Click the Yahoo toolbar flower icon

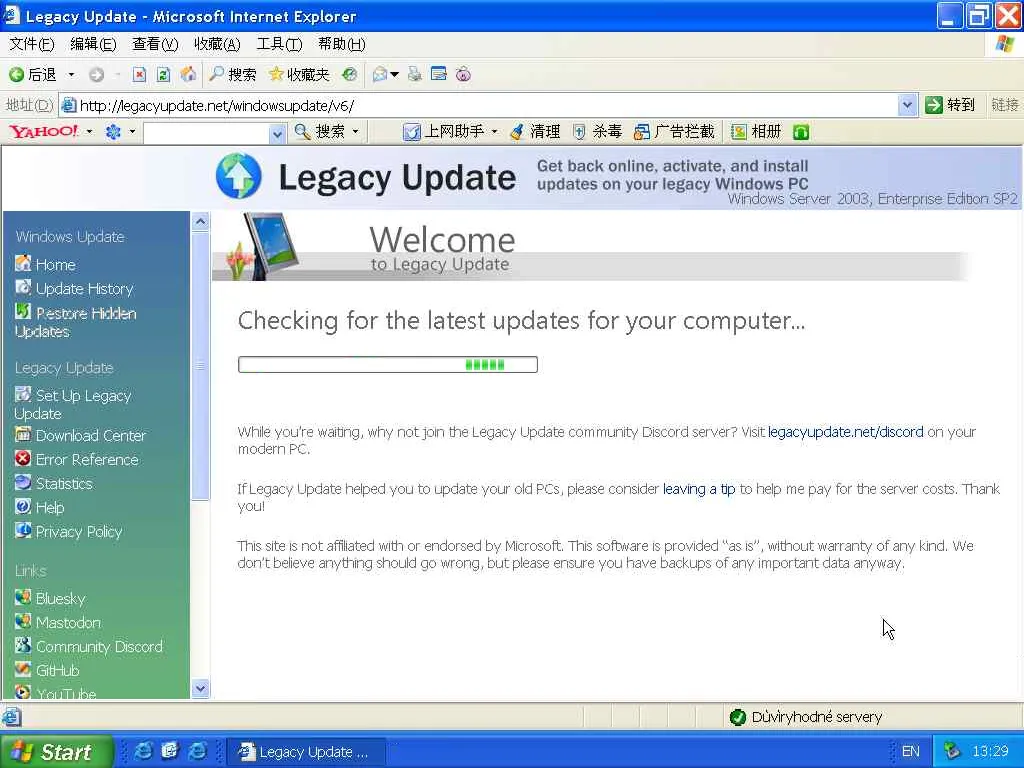114,132
